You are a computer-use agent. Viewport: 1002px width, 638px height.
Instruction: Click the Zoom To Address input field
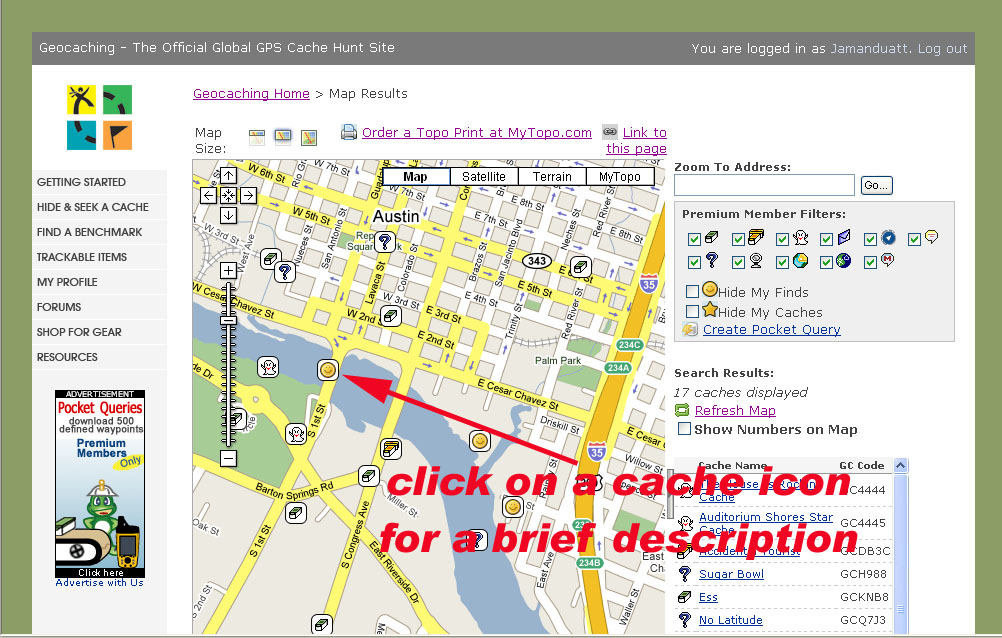[764, 185]
